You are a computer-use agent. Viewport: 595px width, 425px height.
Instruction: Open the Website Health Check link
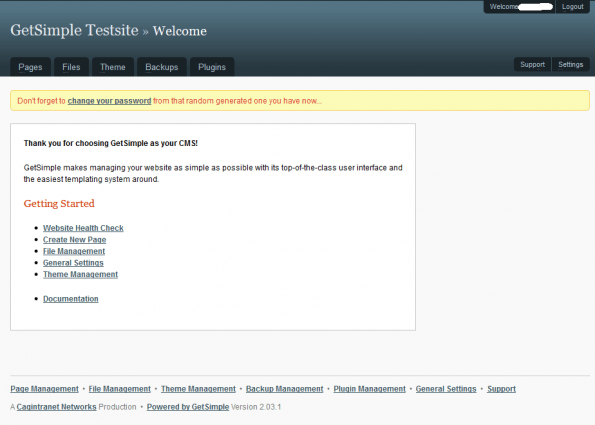(x=83, y=228)
